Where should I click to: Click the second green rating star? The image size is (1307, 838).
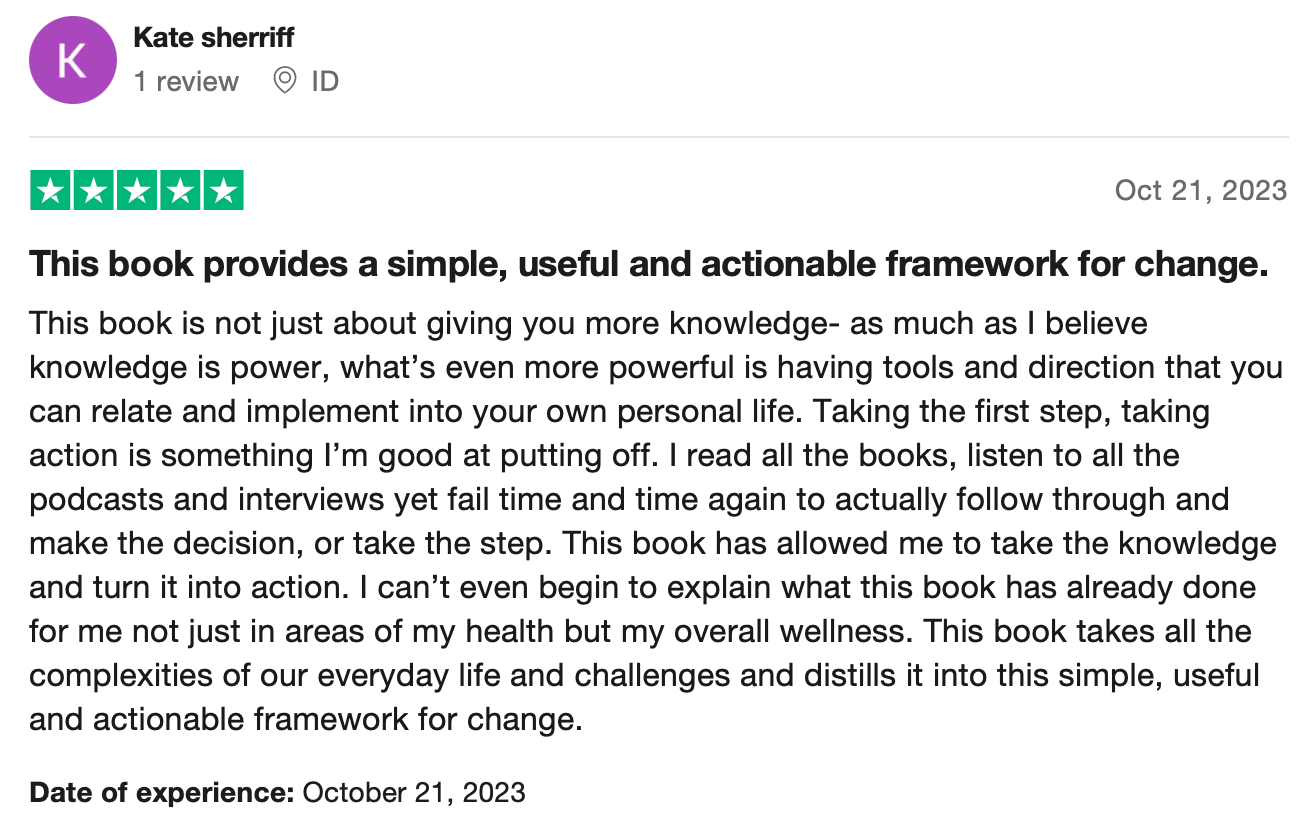(94, 191)
